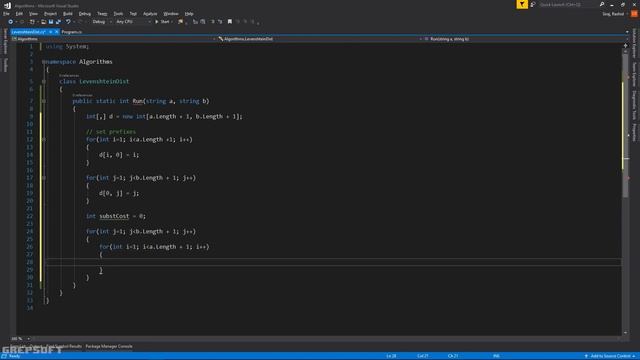Click the New Project toolbar icon
Image resolution: width=640 pixels, height=360 pixels.
tap(32, 22)
